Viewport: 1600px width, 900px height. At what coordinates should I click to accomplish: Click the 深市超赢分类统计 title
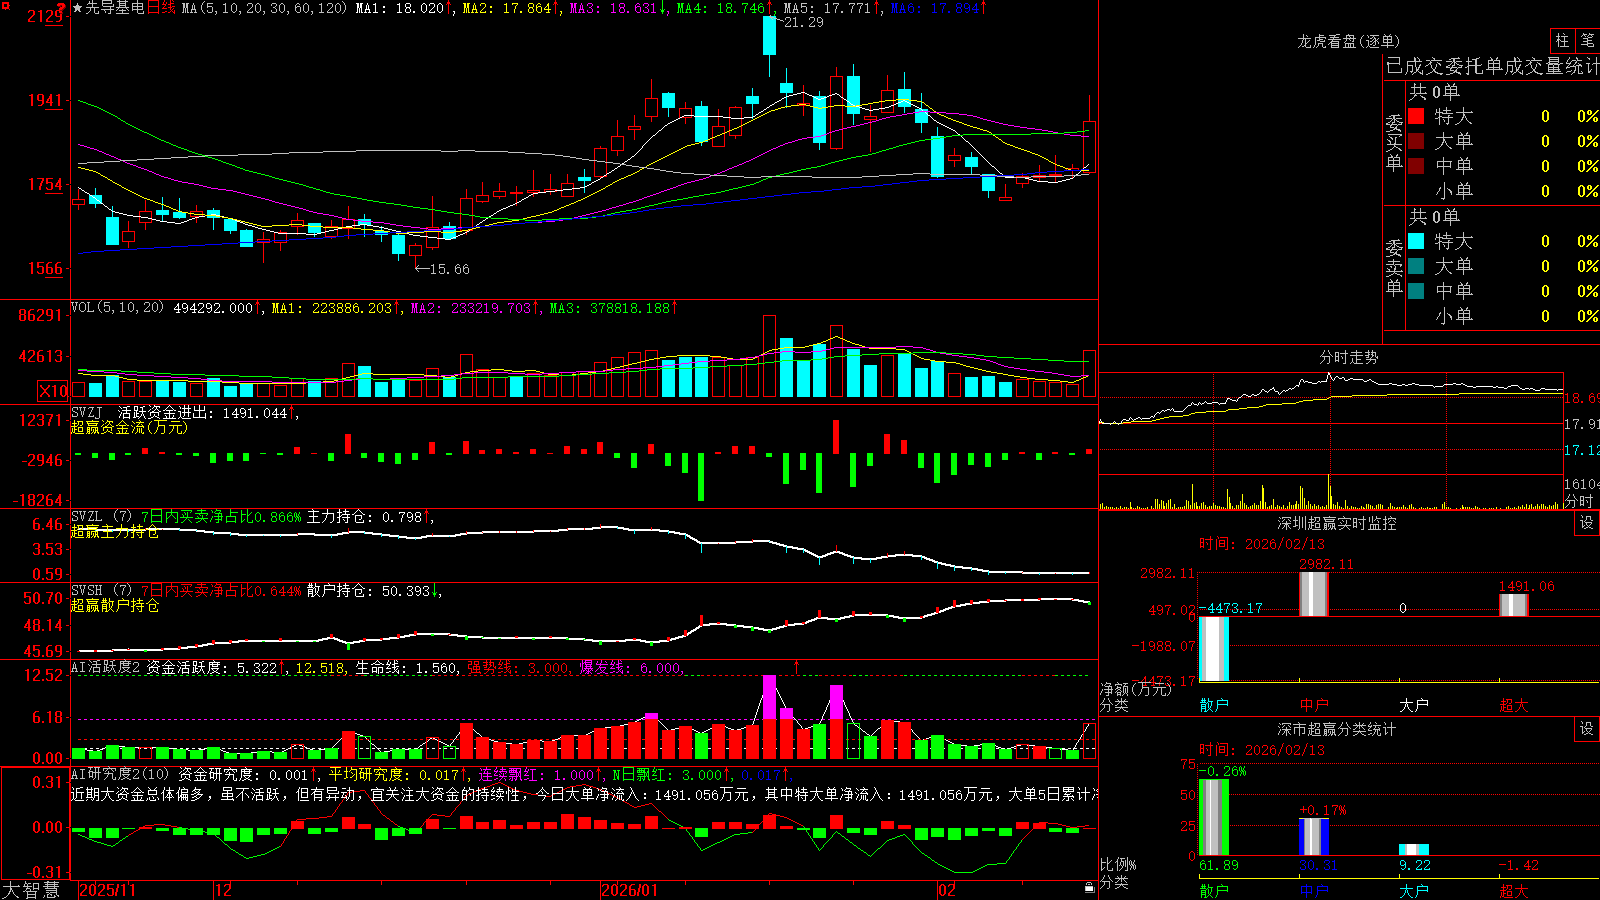(1337, 729)
